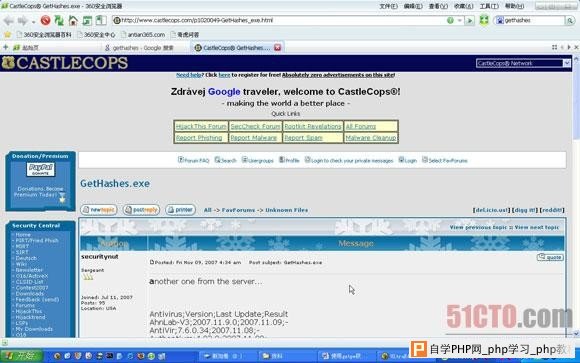Click the green refresh arrows icon

click(x=59, y=20)
